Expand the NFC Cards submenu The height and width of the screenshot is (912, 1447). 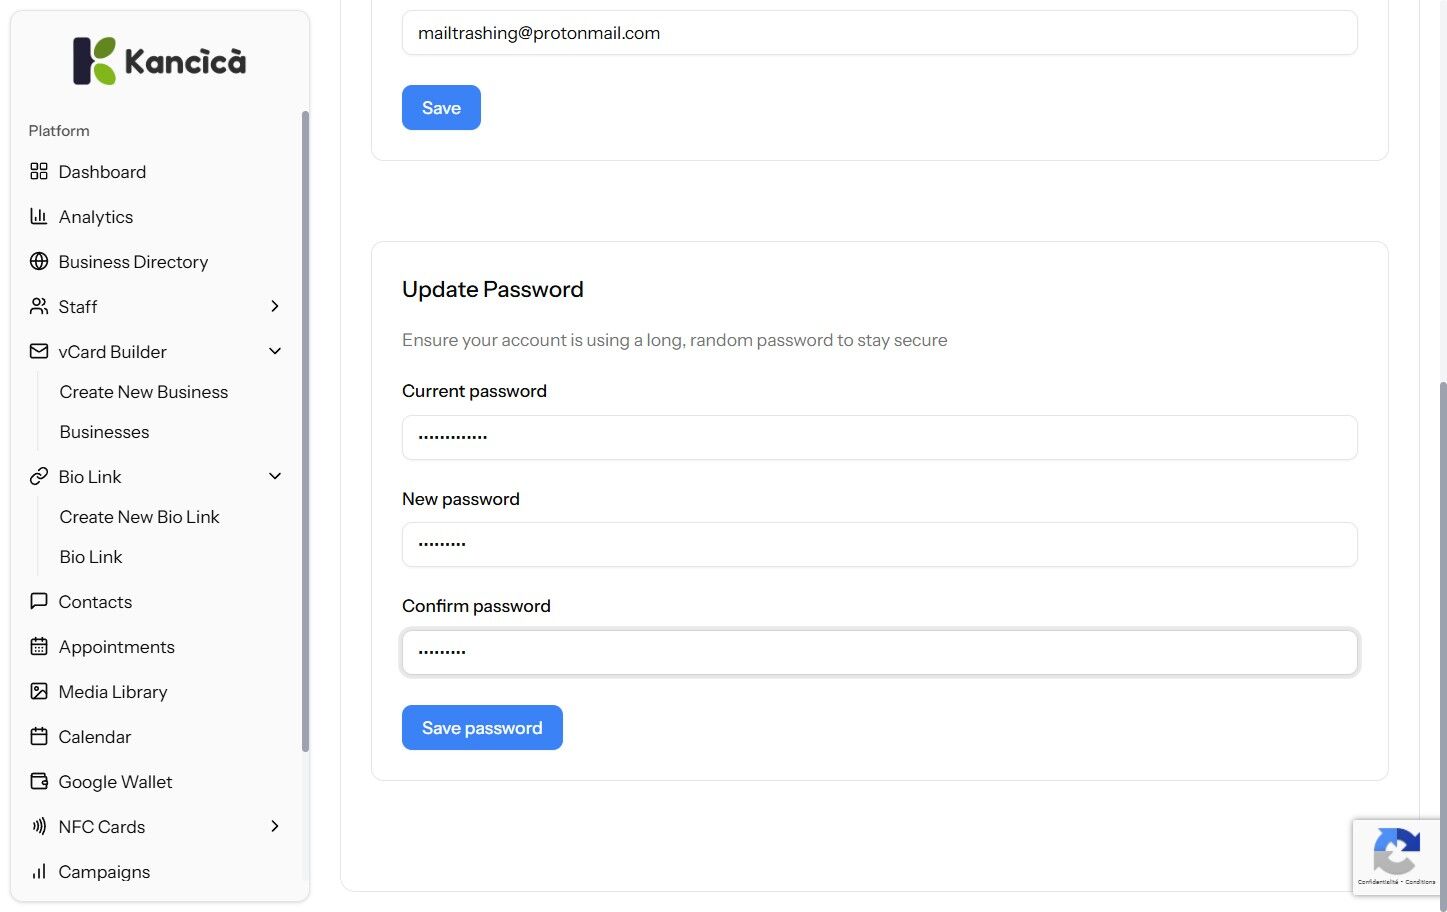[275, 827]
